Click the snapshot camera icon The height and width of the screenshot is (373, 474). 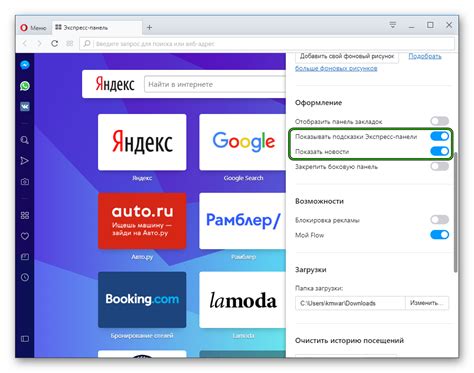pos(25,182)
